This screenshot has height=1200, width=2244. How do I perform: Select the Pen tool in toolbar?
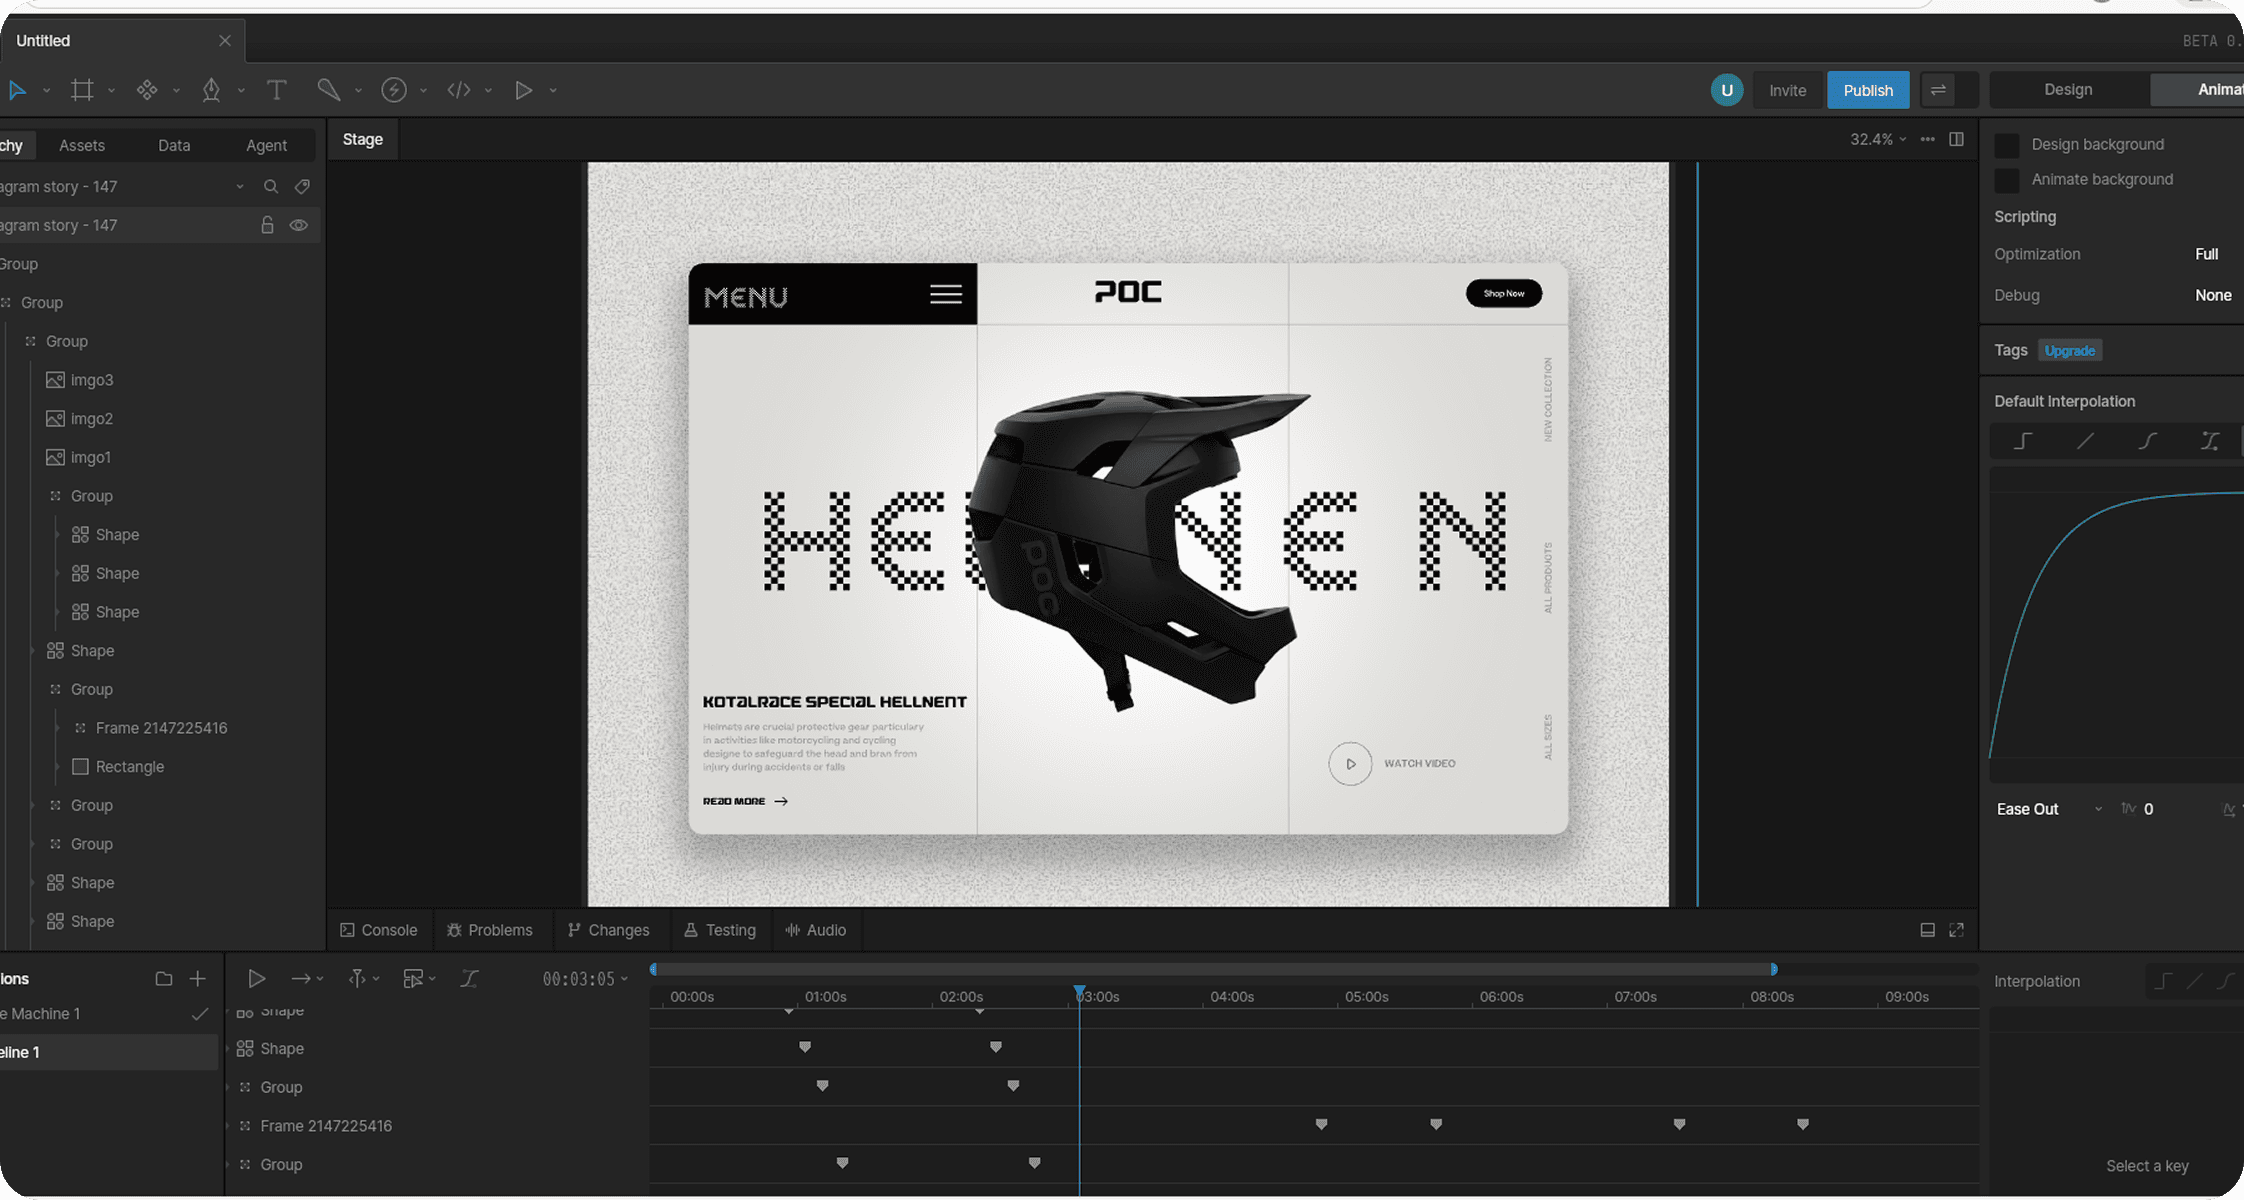(211, 90)
